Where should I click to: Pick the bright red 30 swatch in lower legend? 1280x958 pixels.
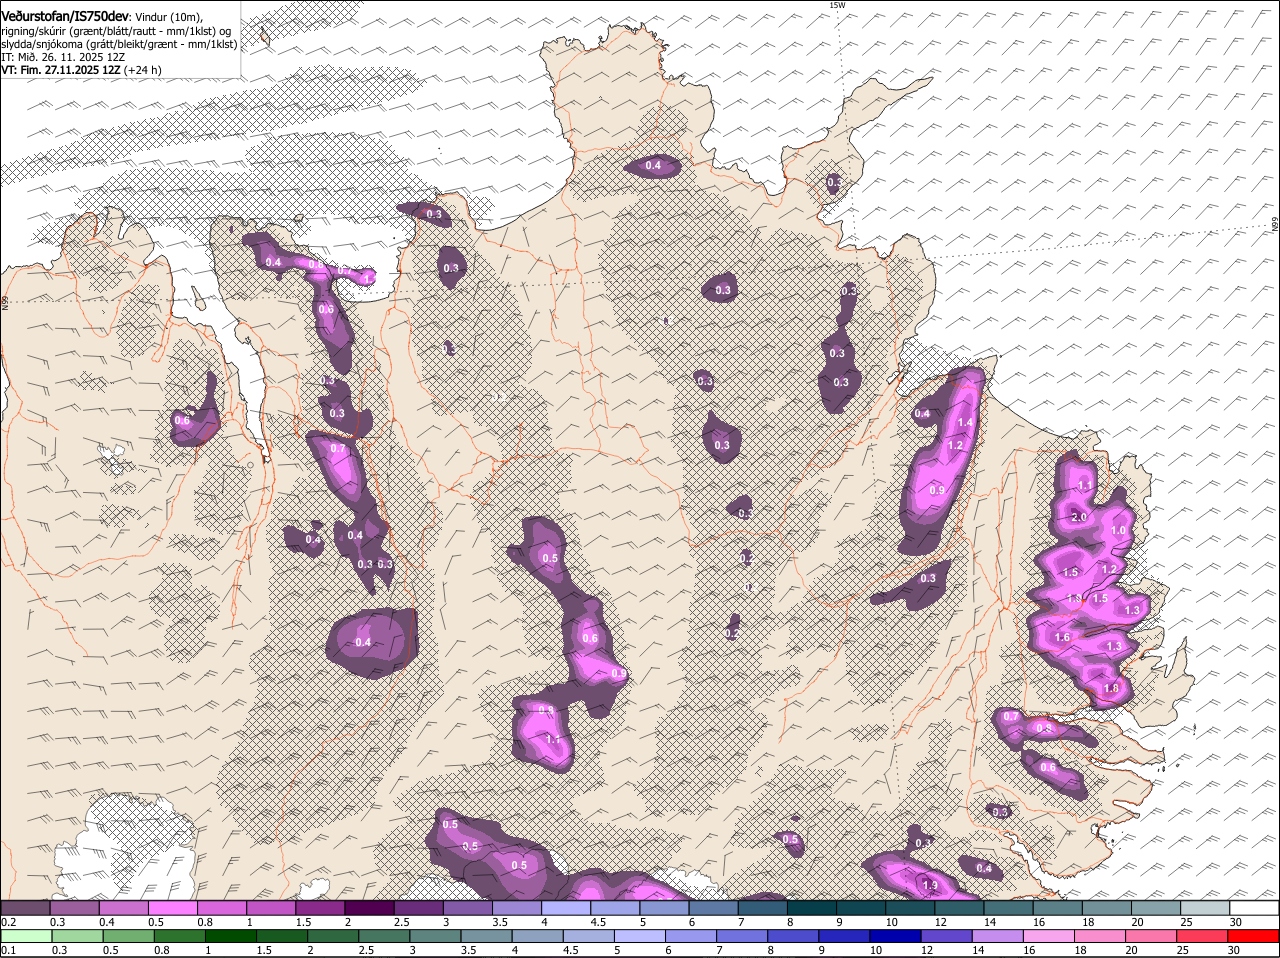pyautogui.click(x=1255, y=936)
